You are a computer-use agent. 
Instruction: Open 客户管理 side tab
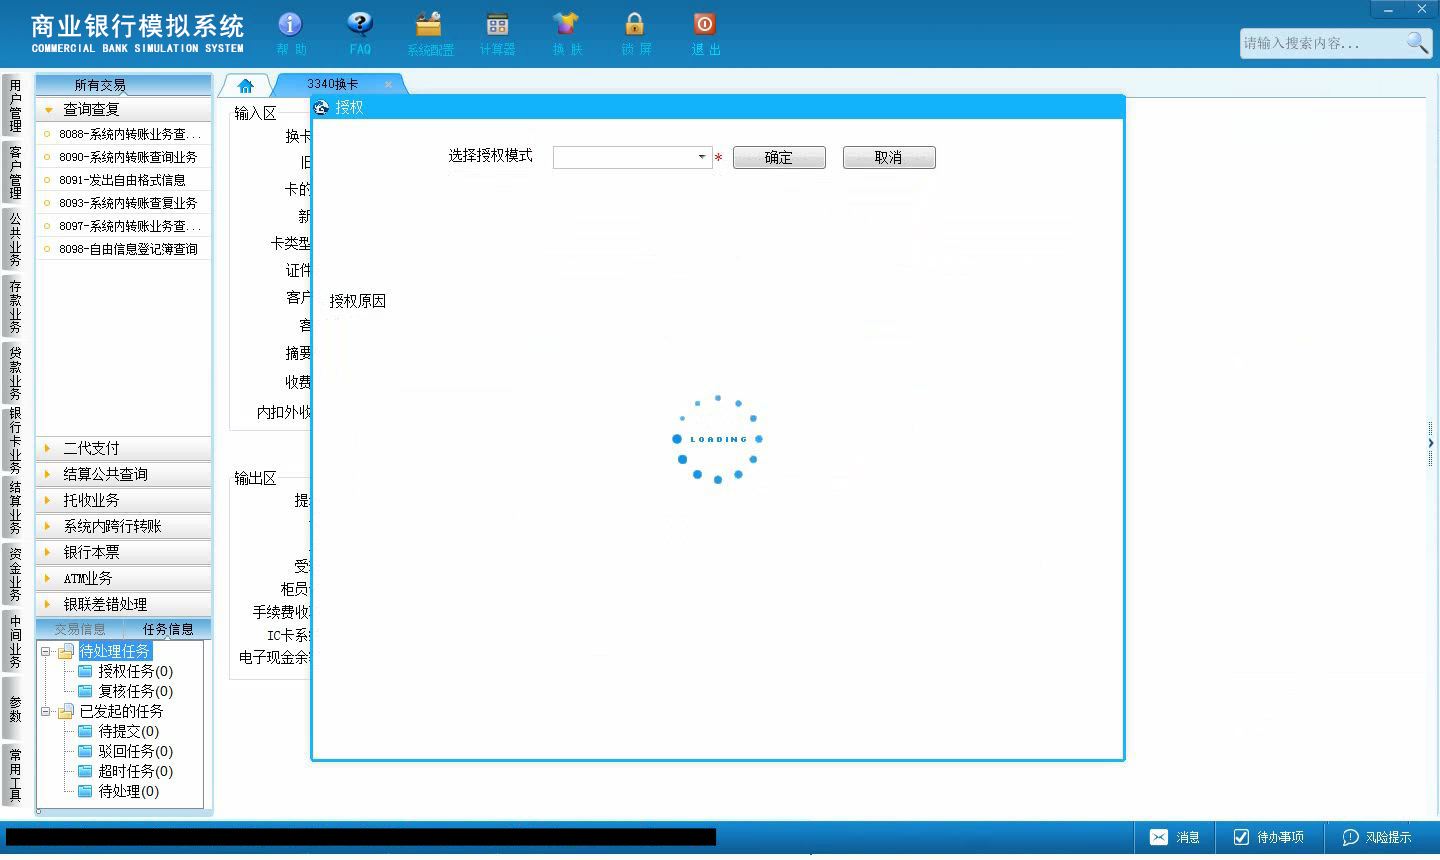tap(15, 172)
